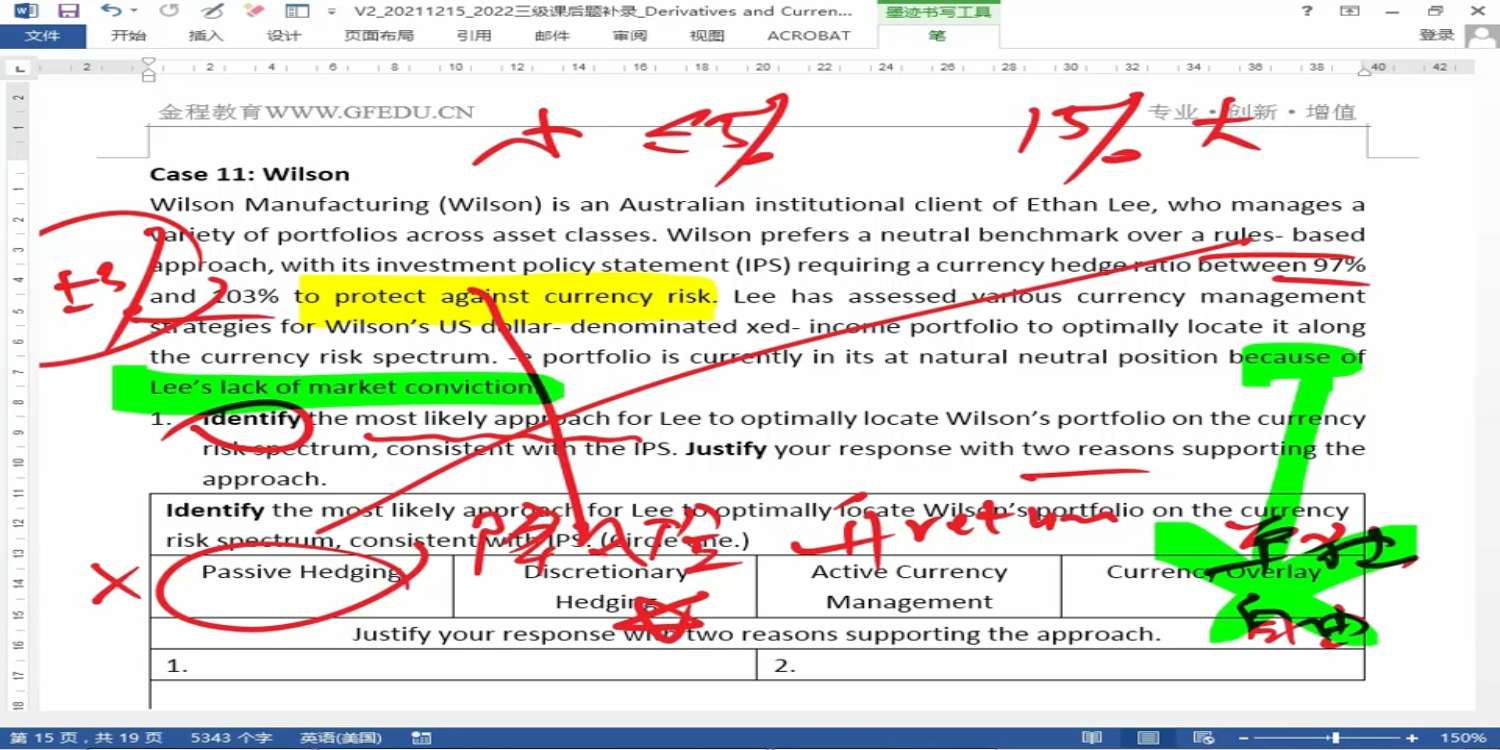Save the document with the floppy disk icon
This screenshot has height=750, width=1500.
pos(69,11)
